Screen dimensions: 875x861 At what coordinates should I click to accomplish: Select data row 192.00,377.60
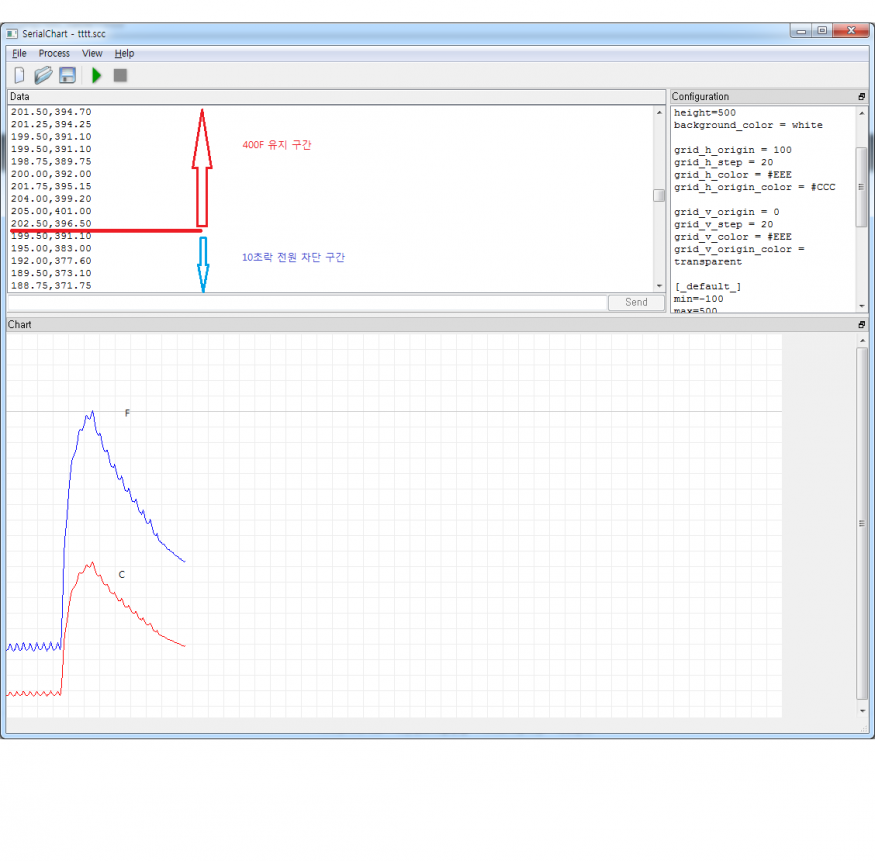51,261
